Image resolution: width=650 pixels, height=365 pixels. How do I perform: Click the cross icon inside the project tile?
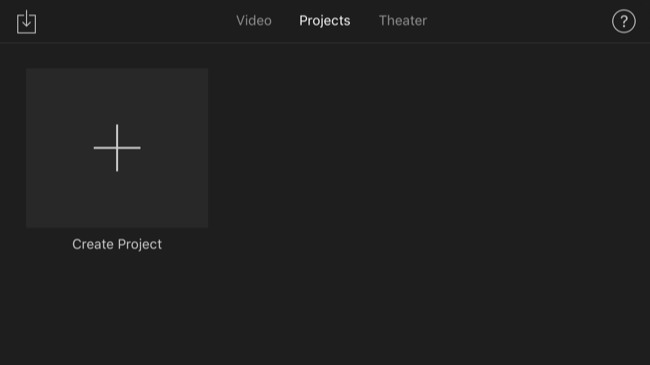[x=117, y=148]
